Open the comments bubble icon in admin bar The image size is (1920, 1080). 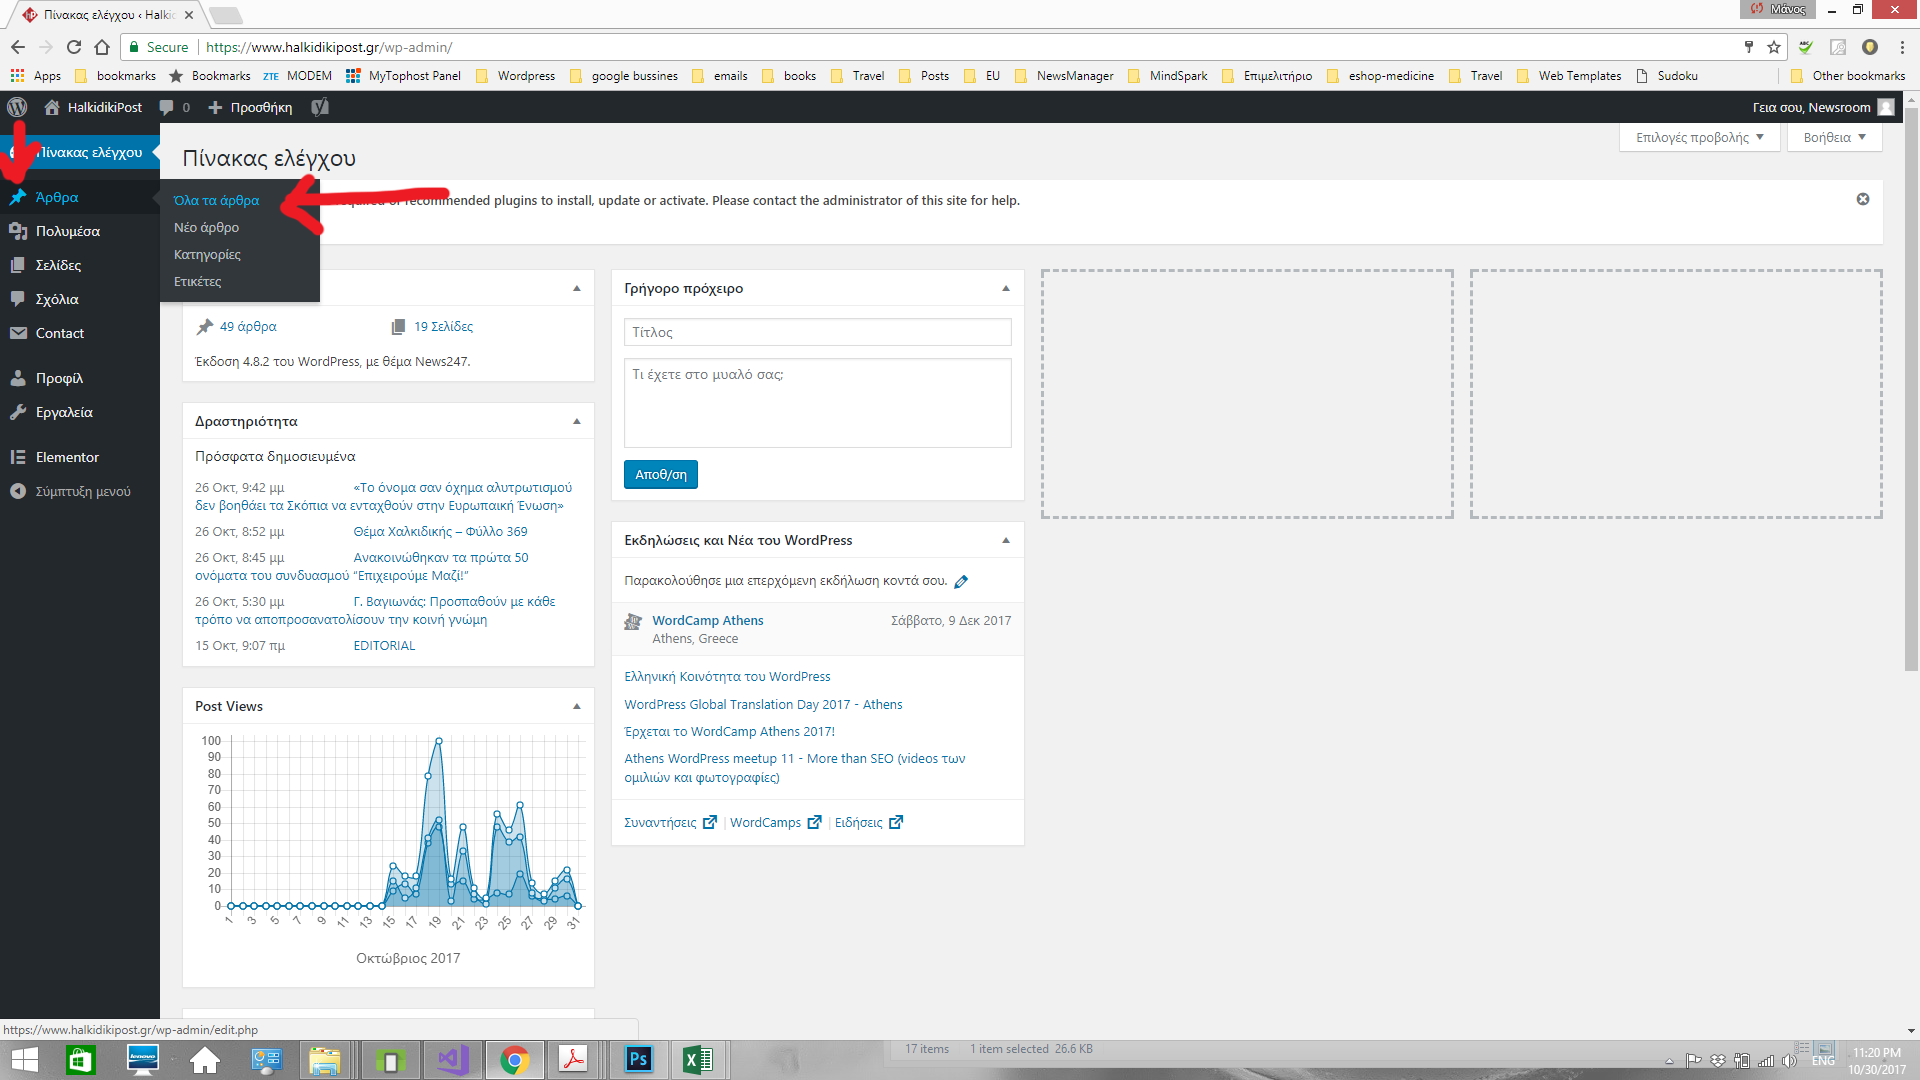167,107
